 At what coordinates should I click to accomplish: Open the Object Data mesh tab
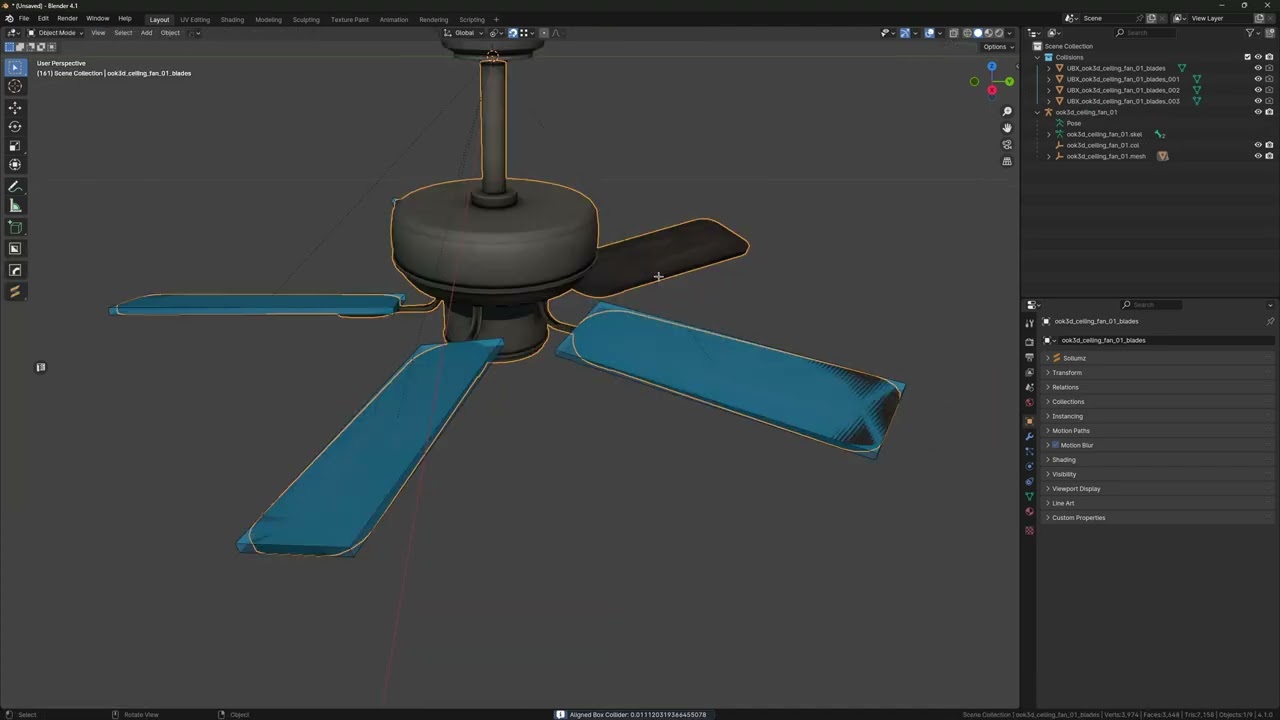click(1029, 496)
